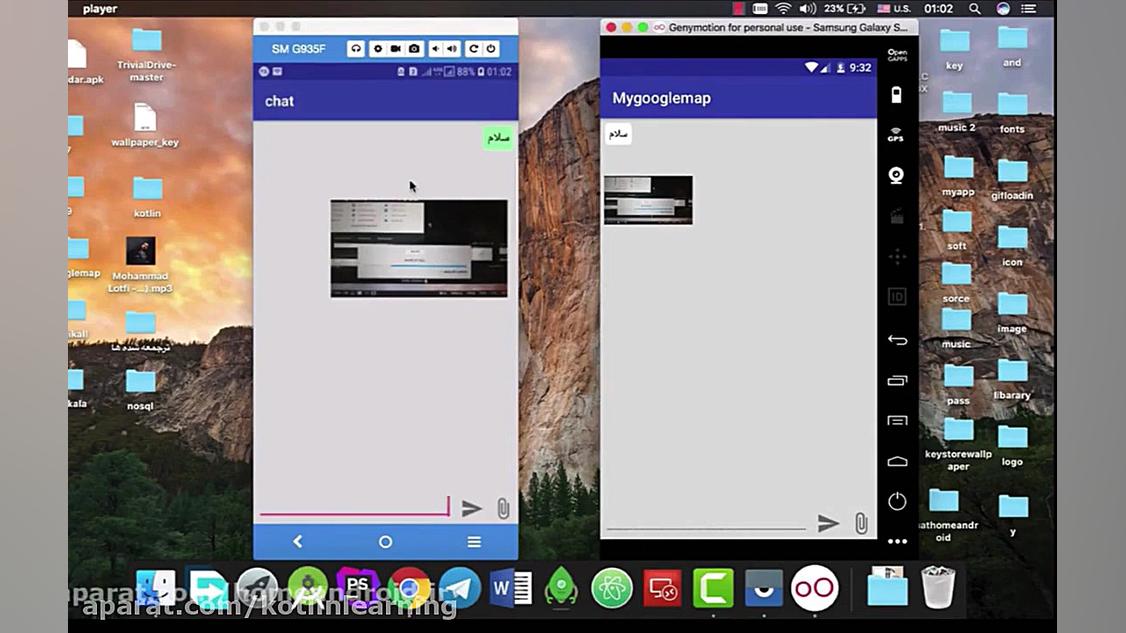Open GAPPS in the Genymotion sidebar
This screenshot has height=633, width=1126.
coord(897,55)
